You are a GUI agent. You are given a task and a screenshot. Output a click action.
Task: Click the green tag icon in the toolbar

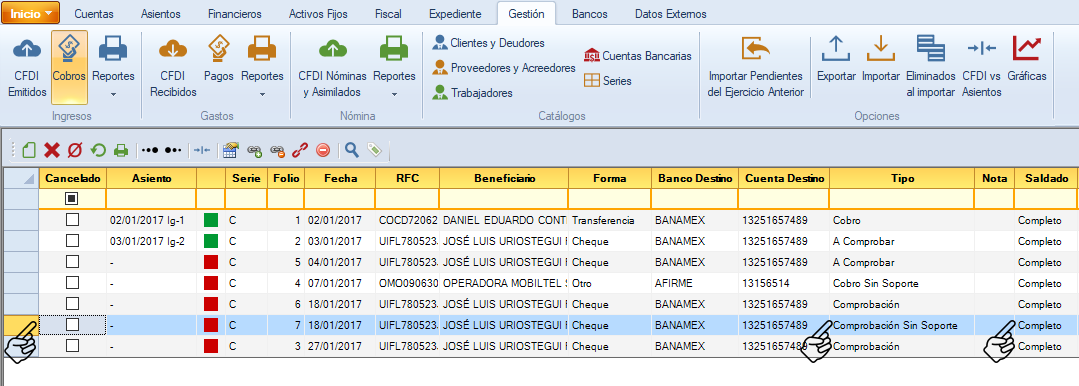pyautogui.click(x=374, y=150)
